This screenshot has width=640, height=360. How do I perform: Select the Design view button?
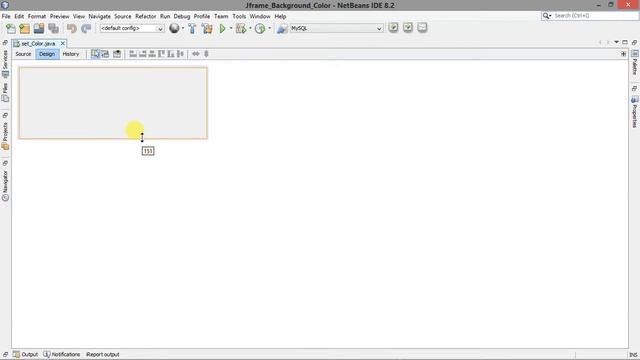click(47, 54)
